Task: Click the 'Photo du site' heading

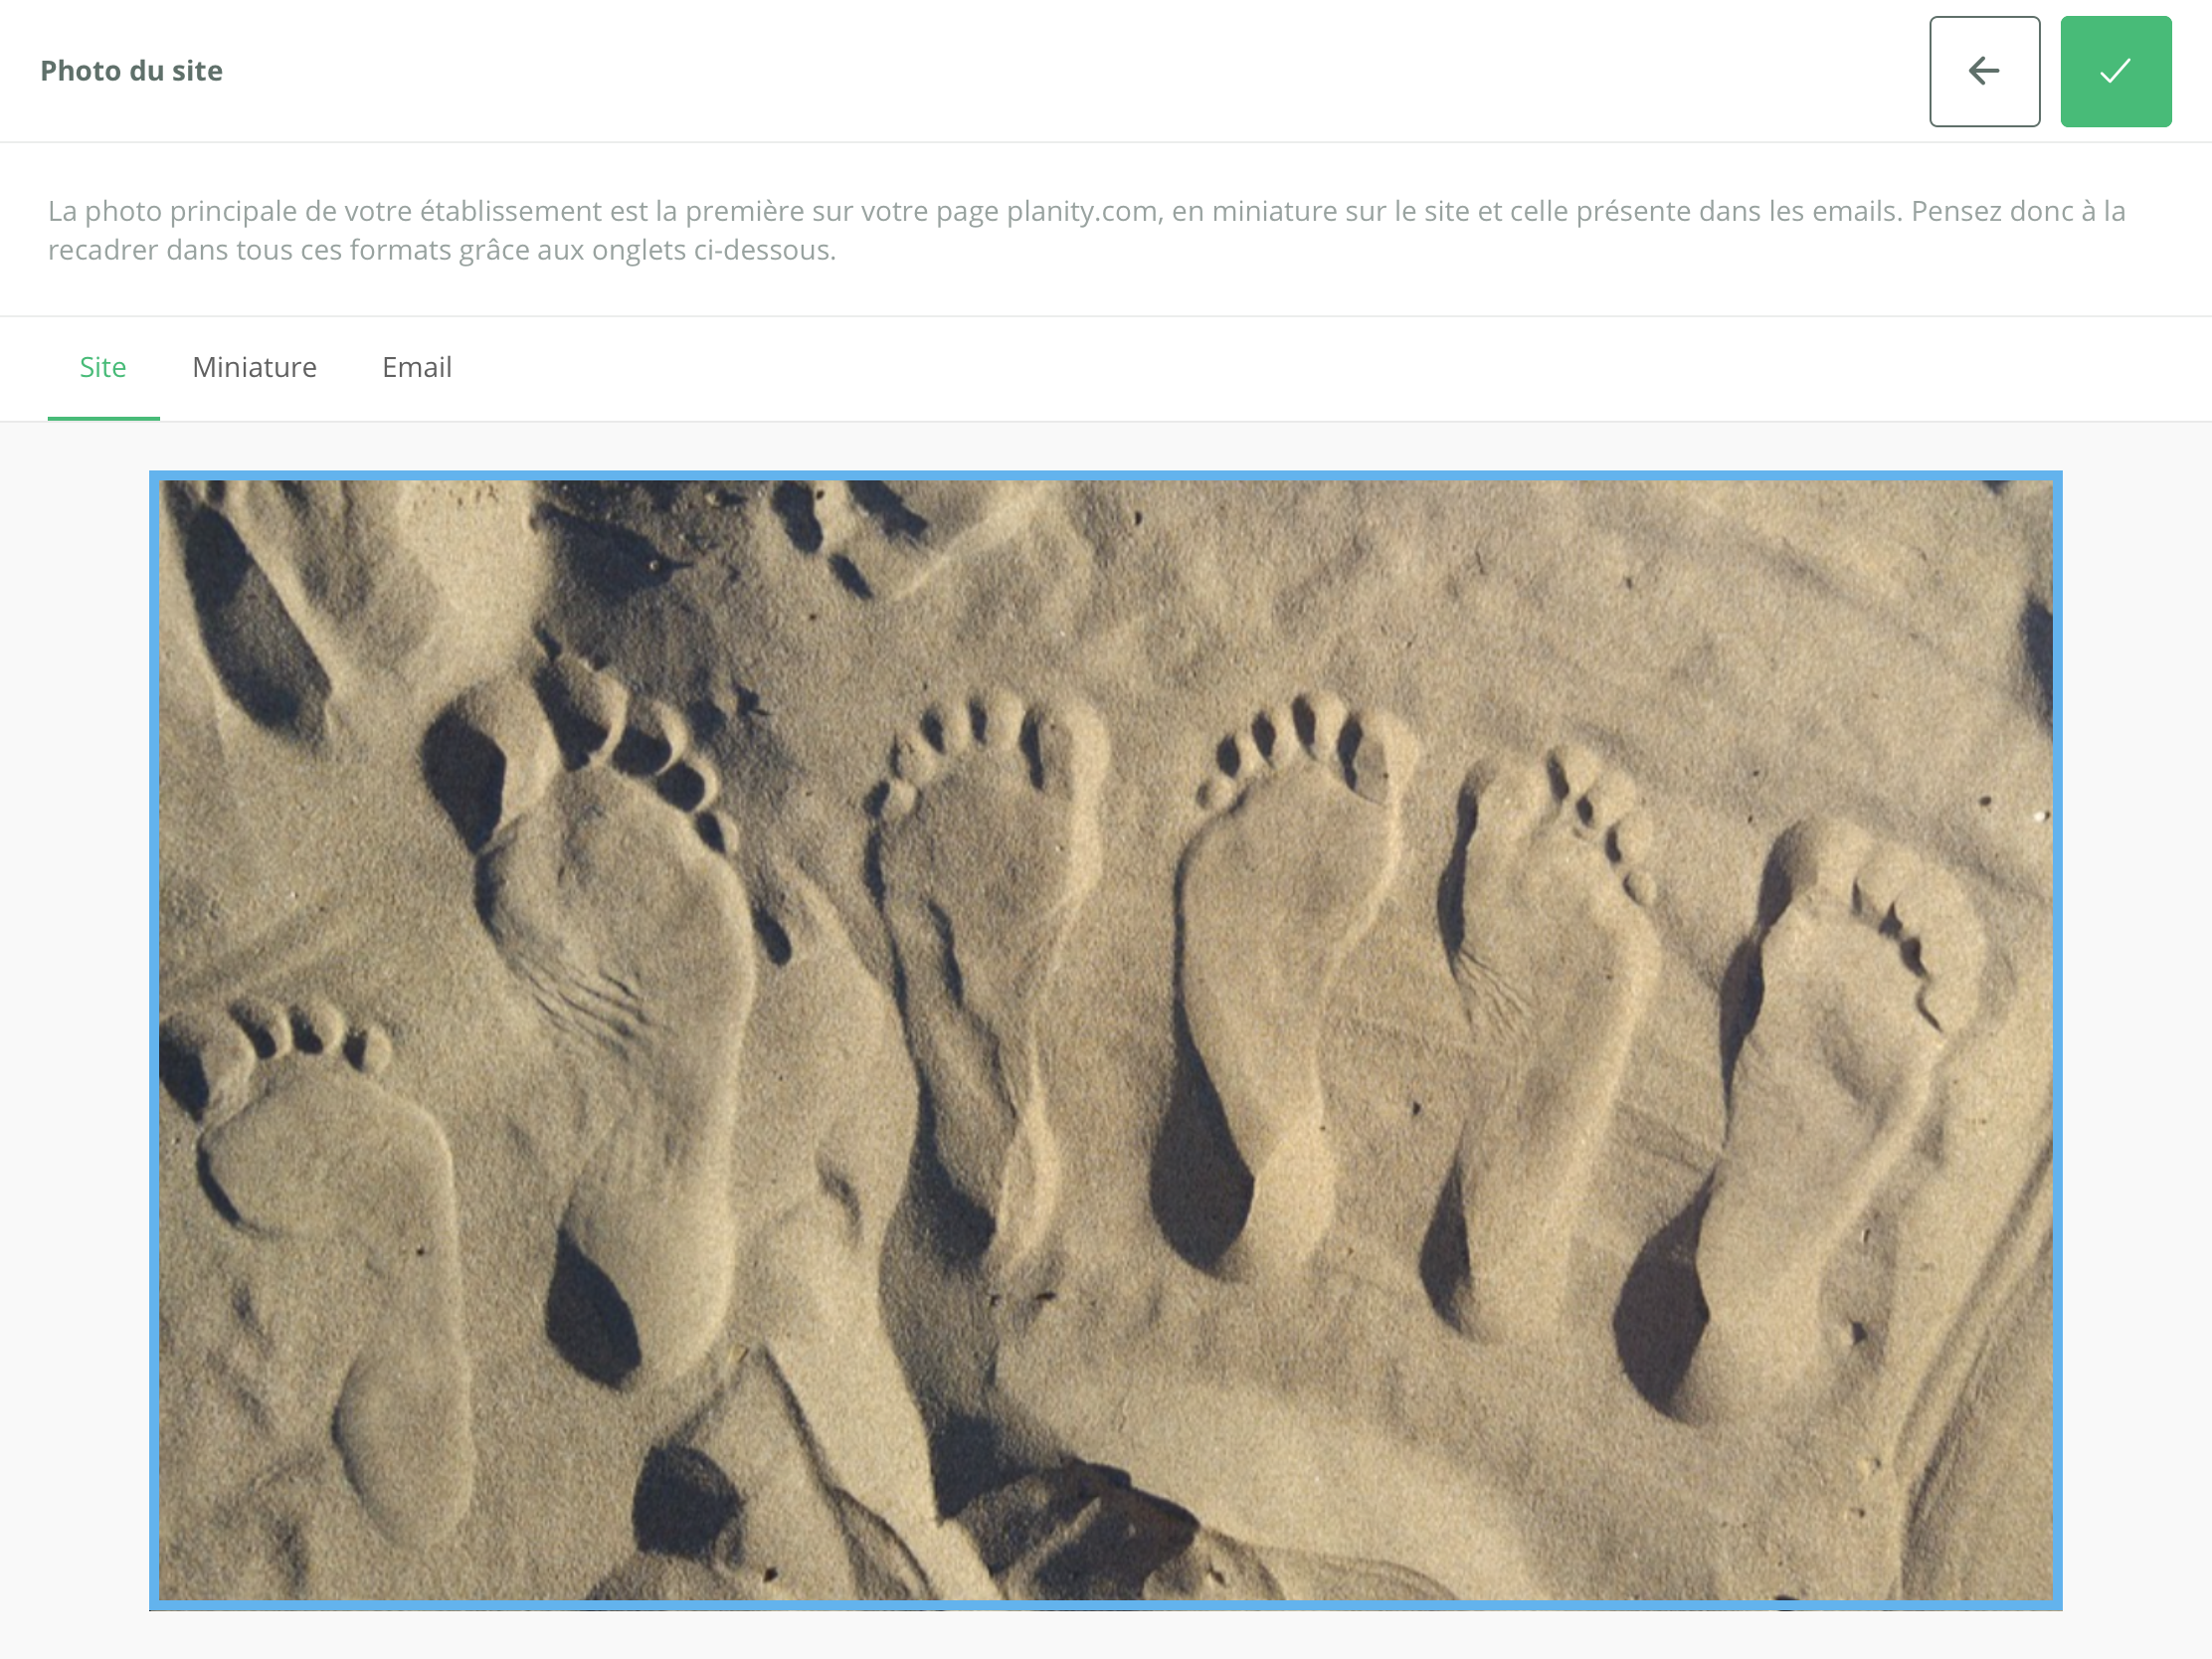Action: (x=131, y=71)
